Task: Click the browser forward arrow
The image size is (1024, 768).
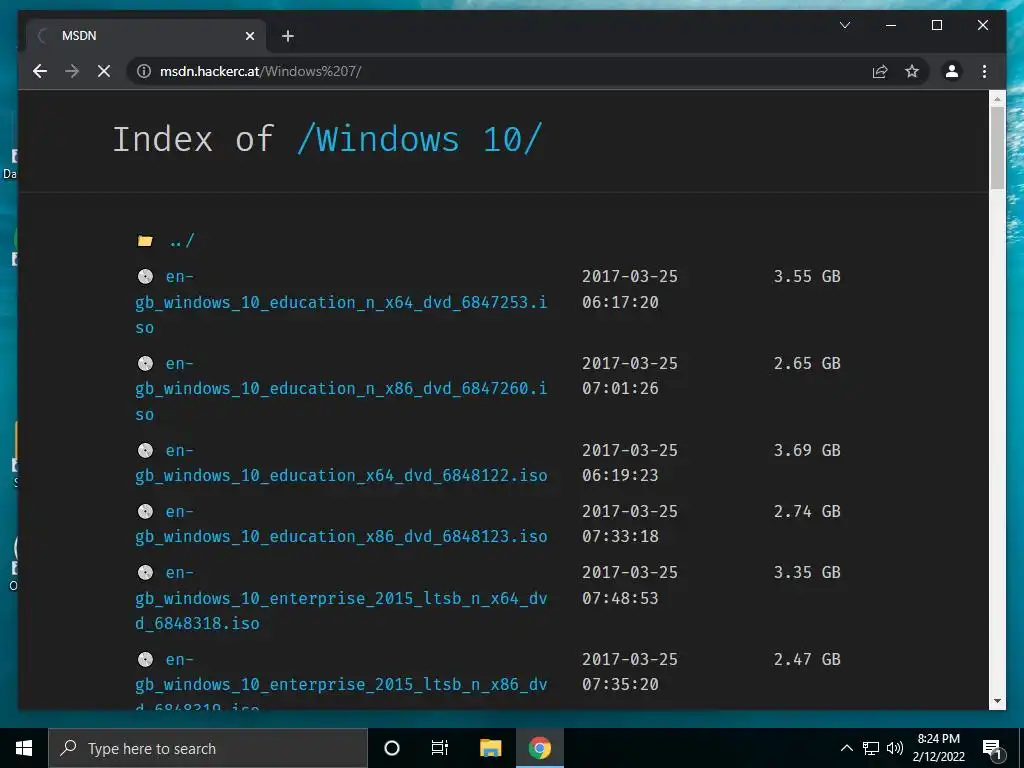Action: 72,71
